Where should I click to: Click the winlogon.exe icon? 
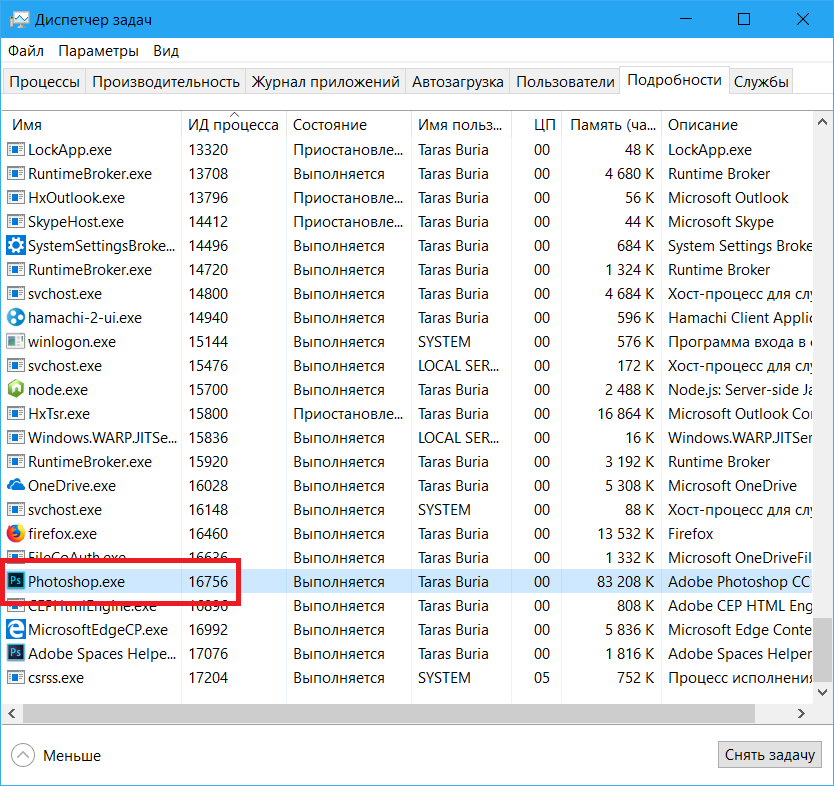16,341
